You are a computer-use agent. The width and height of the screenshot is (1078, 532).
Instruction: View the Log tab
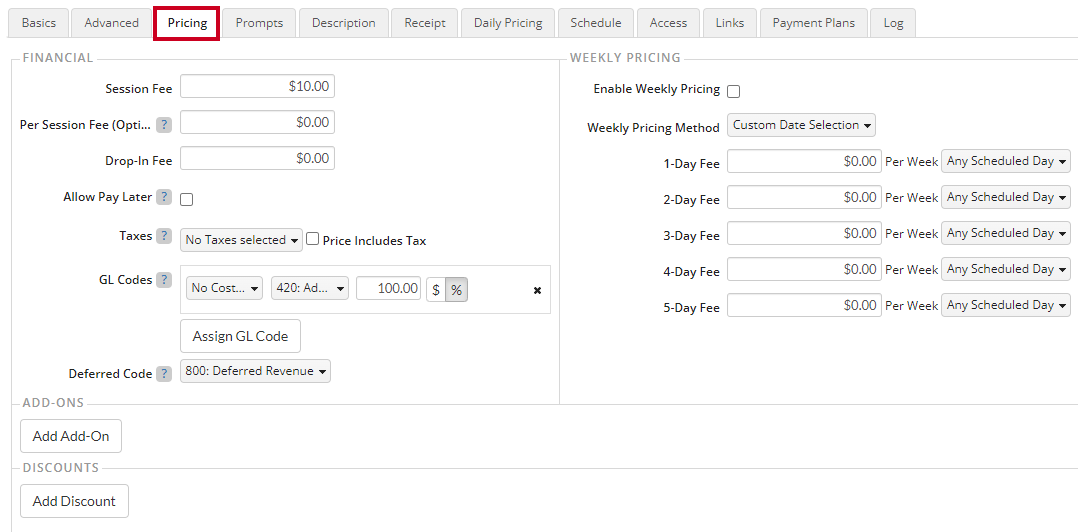point(893,23)
